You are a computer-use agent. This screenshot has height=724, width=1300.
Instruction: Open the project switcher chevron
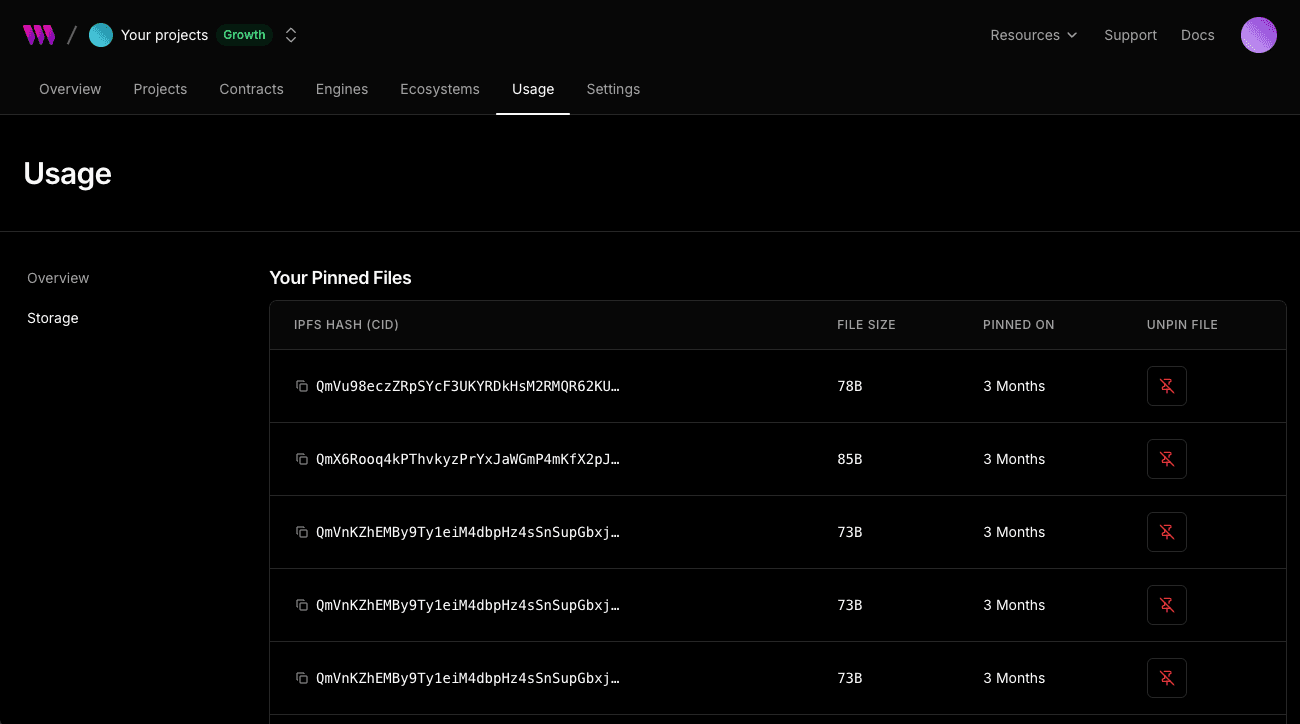tap(290, 34)
